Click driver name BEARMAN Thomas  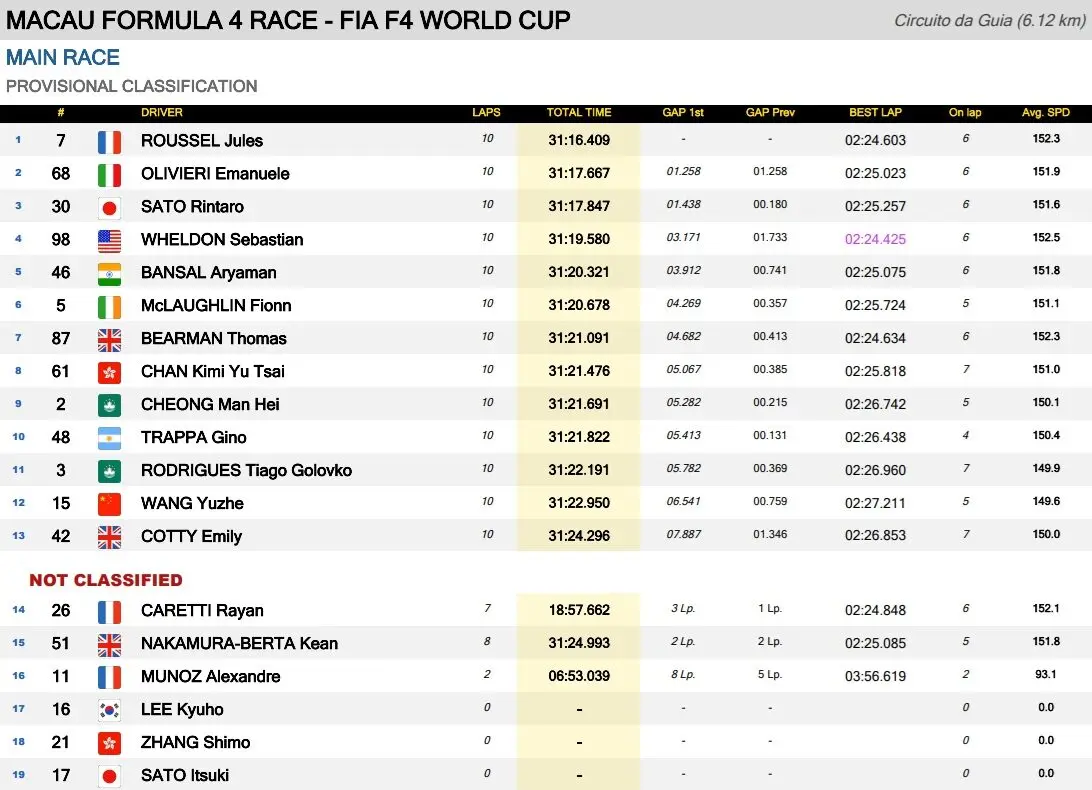tap(213, 339)
